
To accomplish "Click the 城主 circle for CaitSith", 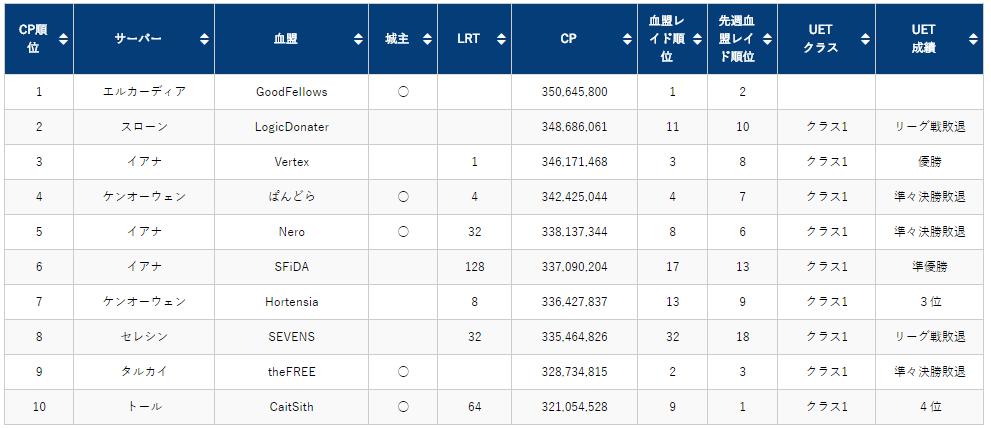I will pyautogui.click(x=403, y=407).
